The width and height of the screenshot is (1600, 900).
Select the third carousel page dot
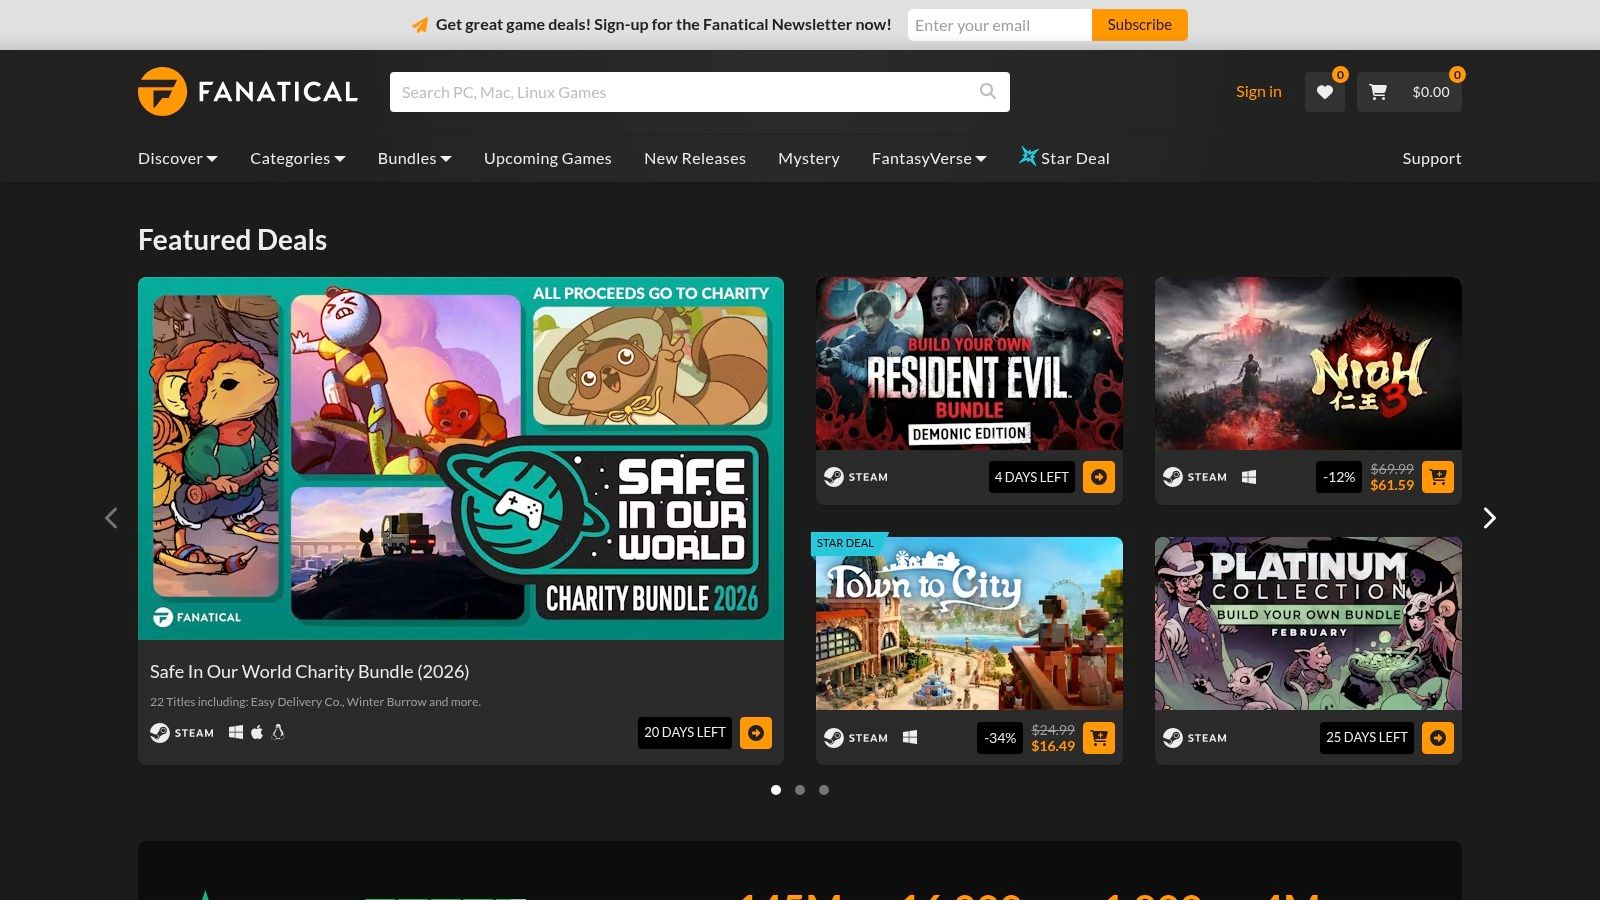tap(824, 790)
